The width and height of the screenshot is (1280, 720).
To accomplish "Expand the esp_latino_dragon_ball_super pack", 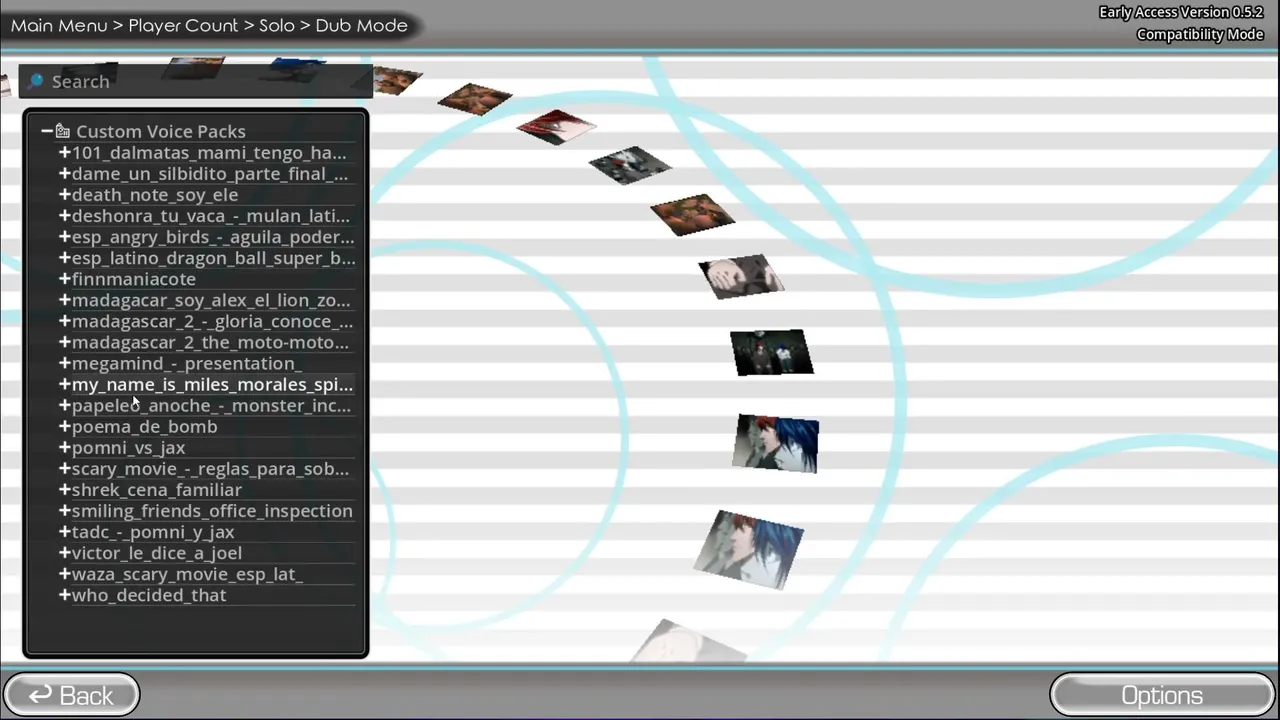I will 65,257.
